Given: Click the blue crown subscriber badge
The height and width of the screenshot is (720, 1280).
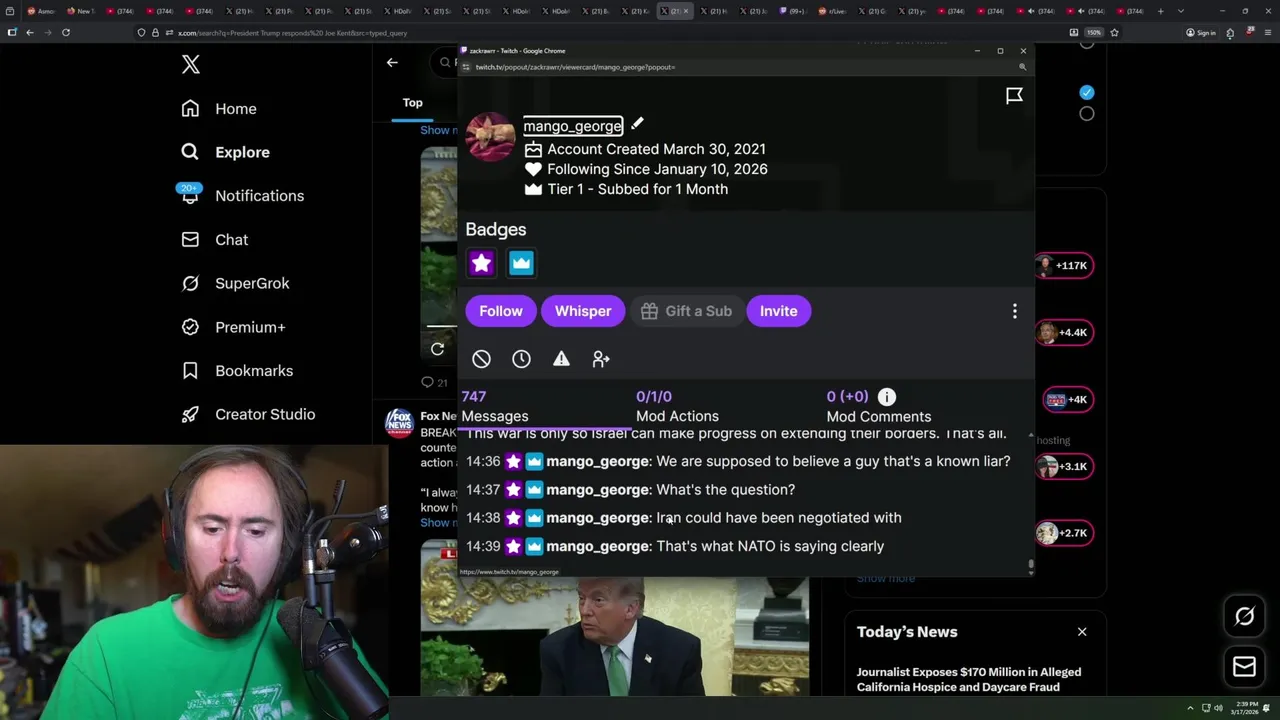Looking at the screenshot, I should 521,263.
